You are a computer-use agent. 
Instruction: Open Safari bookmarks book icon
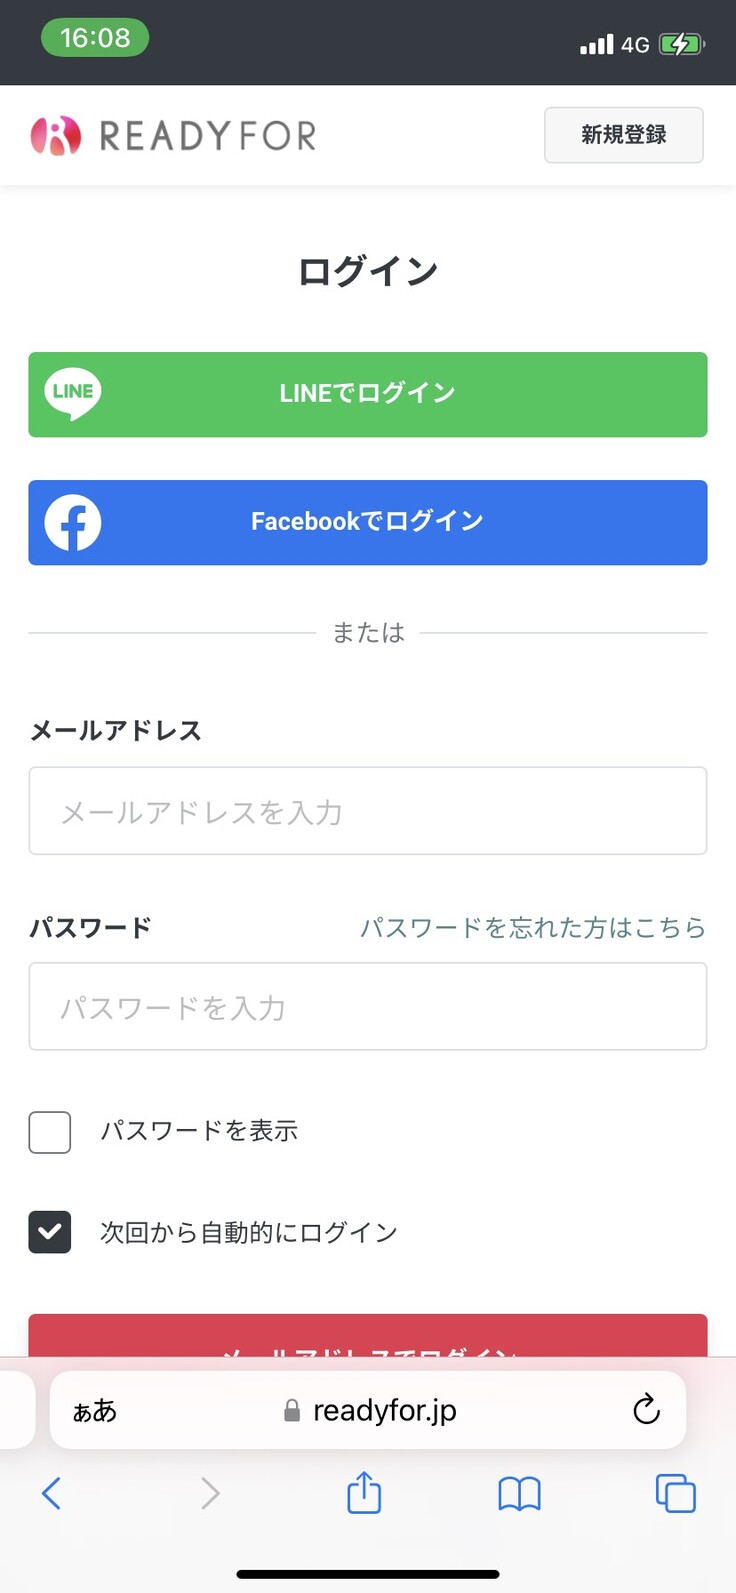[x=519, y=1494]
